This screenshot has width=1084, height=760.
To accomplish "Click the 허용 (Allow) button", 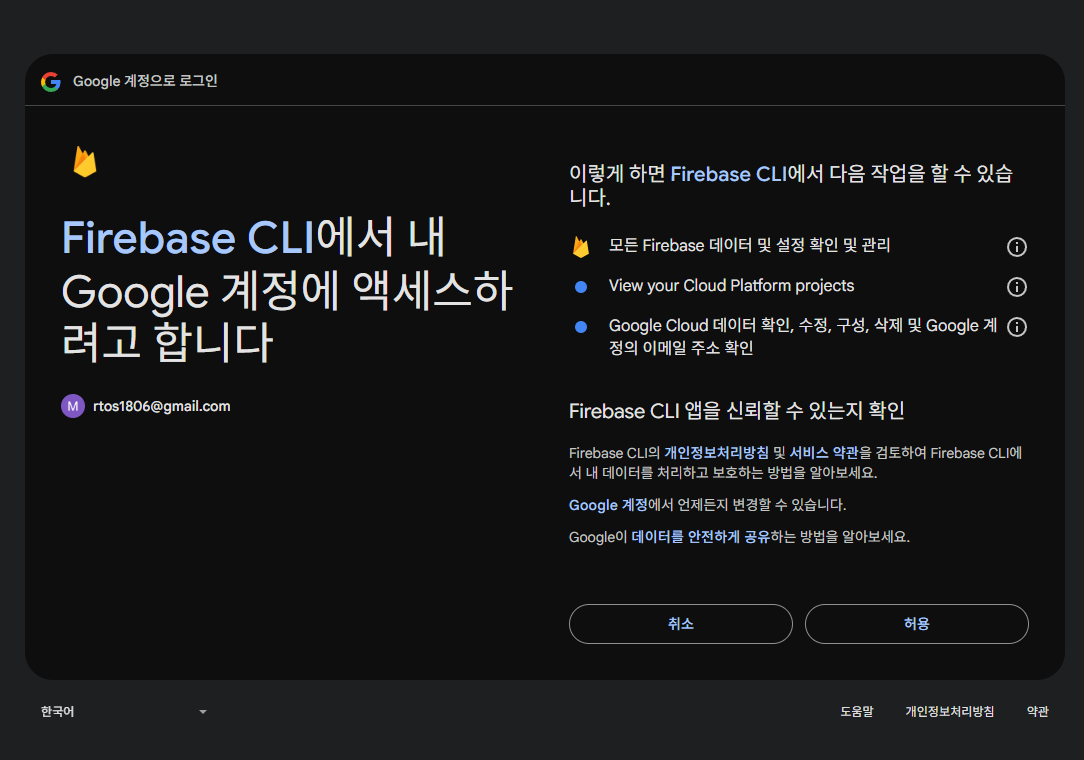I will coord(917,624).
